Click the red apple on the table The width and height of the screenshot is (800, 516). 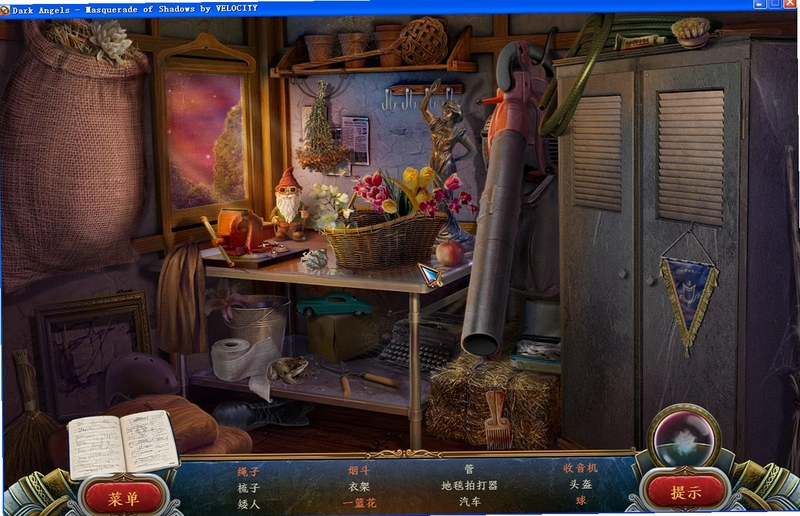pos(449,253)
